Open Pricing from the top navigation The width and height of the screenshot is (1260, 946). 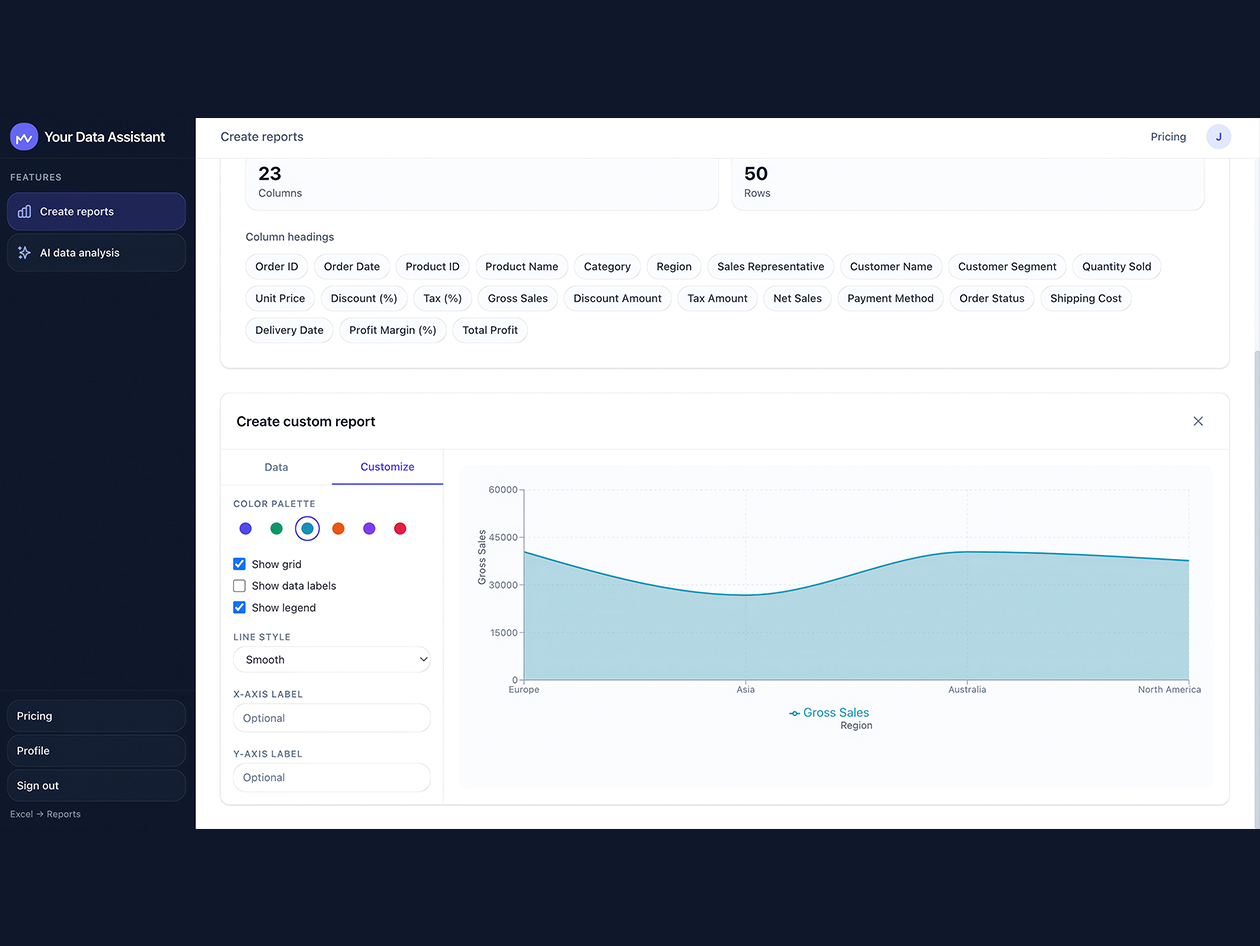(1168, 136)
